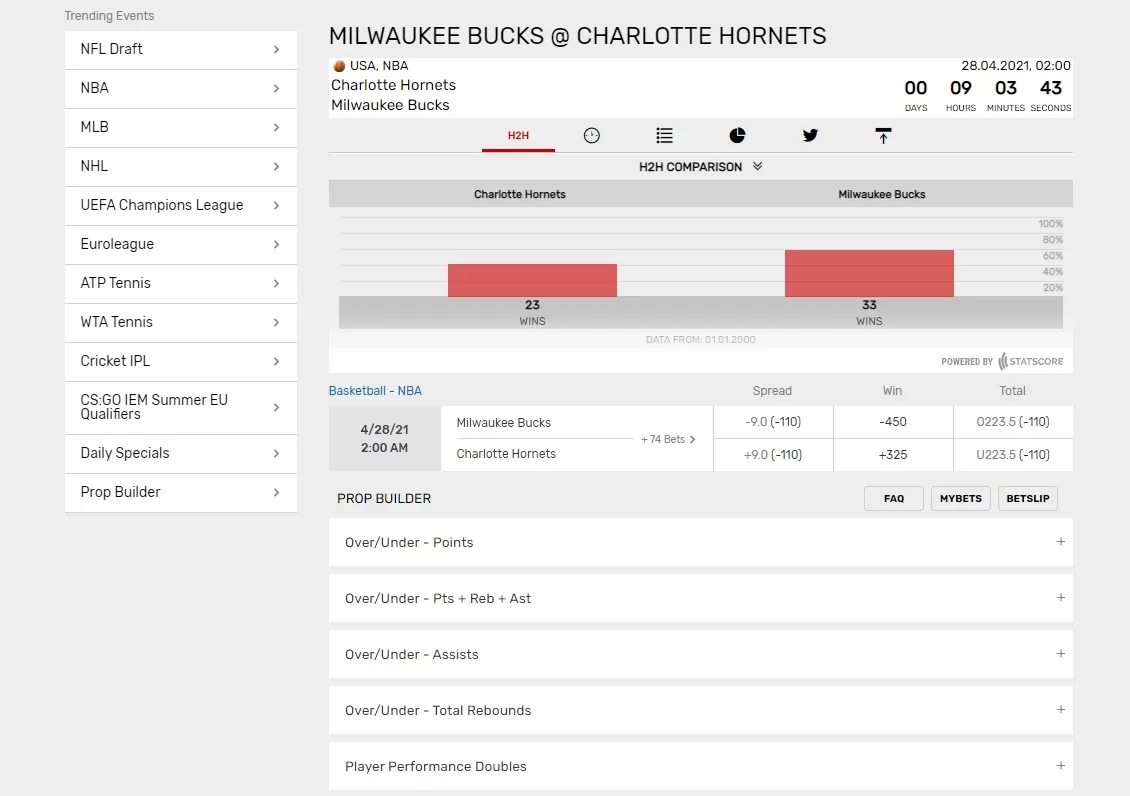Select Milwaukee Bucks spread -9.0 (-110)
The height and width of the screenshot is (796, 1130).
coord(773,421)
